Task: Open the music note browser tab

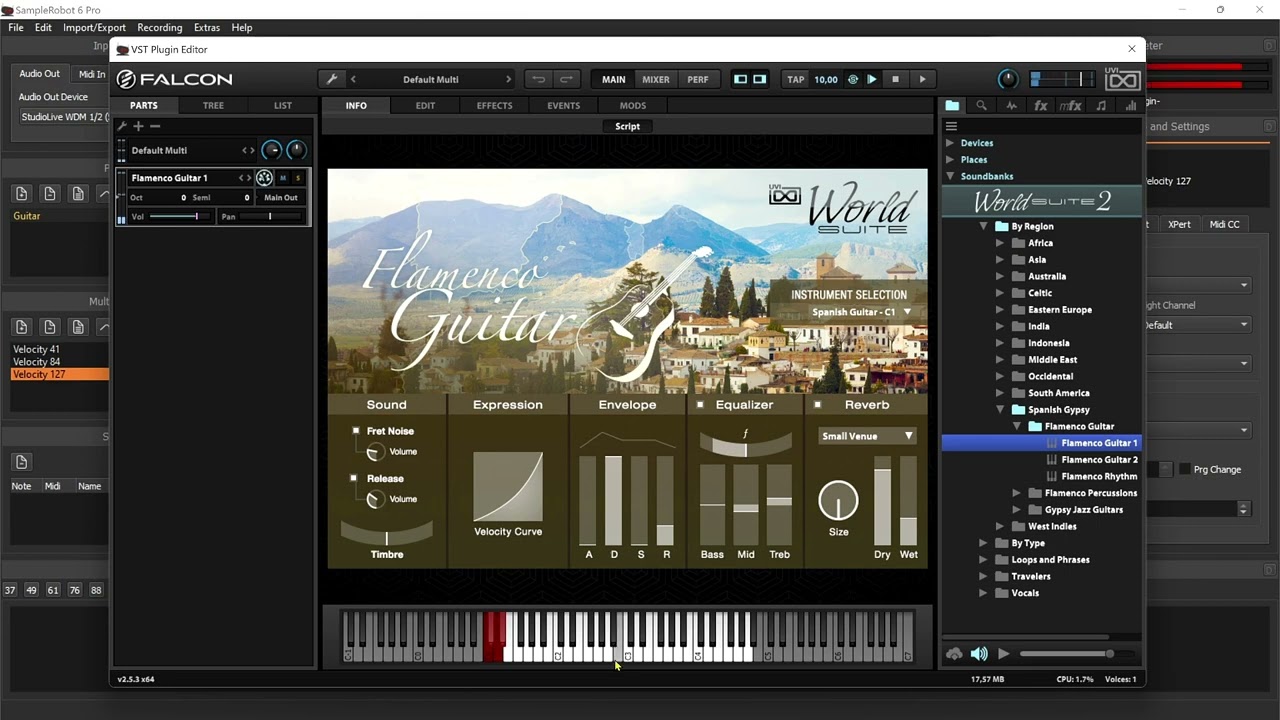Action: 1101,105
